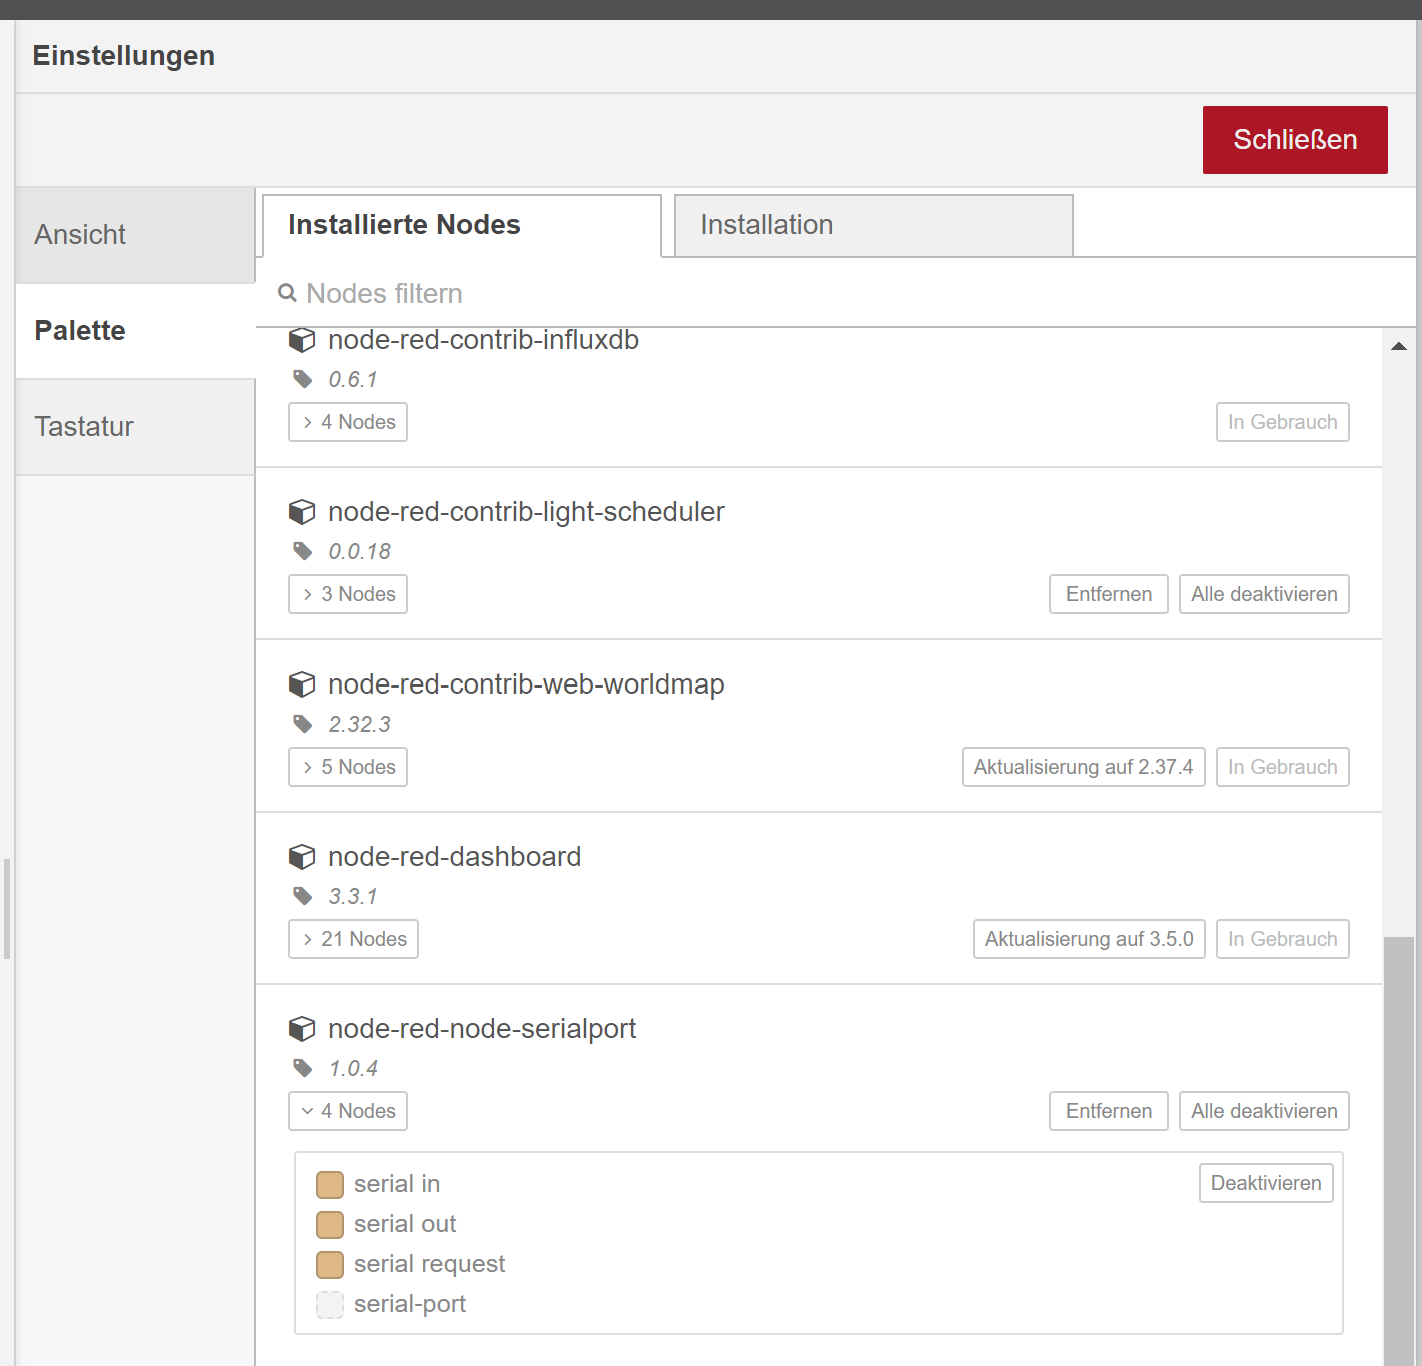Switch to the Installierte Nodes tab
The height and width of the screenshot is (1366, 1422).
pyautogui.click(x=462, y=225)
